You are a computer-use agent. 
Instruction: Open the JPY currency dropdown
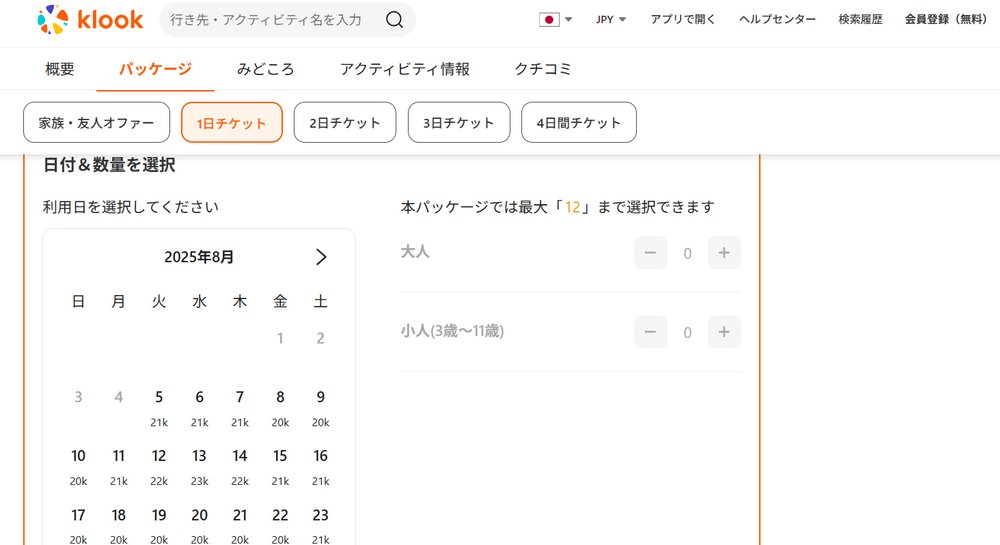point(610,20)
